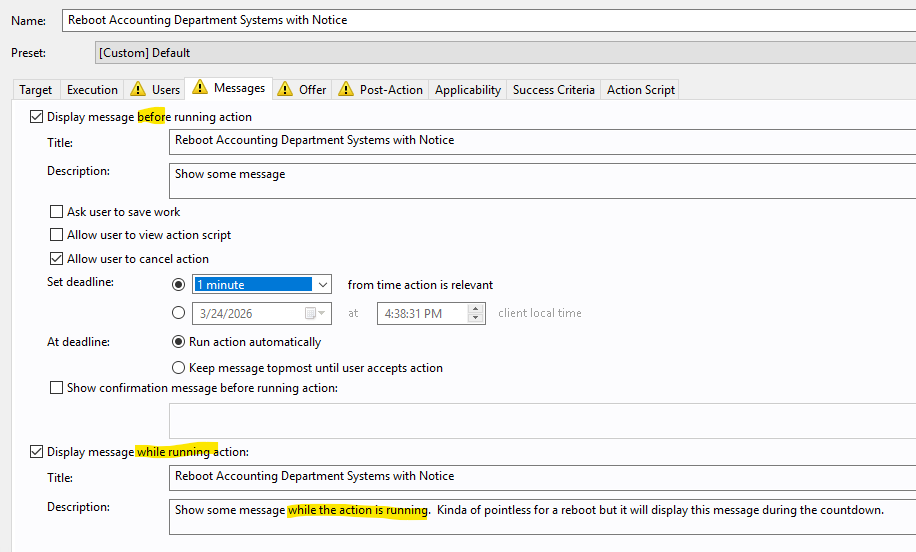
Task: Select Keep message topmost until user accepts
Action: click(x=179, y=367)
